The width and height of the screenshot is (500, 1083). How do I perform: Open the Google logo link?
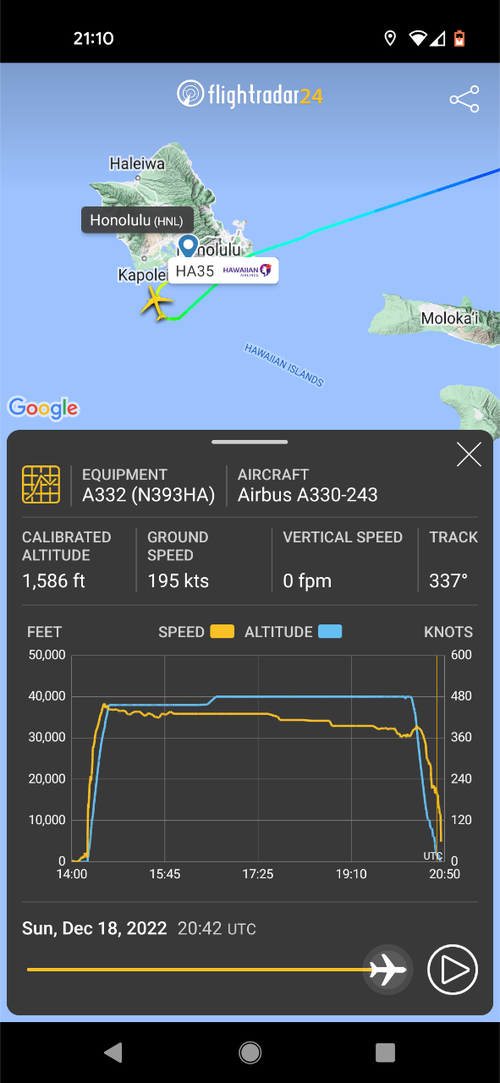click(x=43, y=408)
